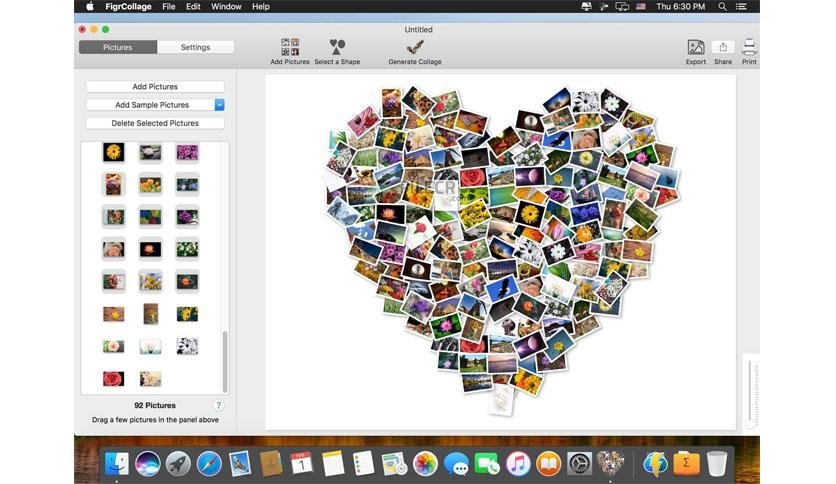Expand the Add Sample Pictures dropdown arrow

pyautogui.click(x=219, y=105)
